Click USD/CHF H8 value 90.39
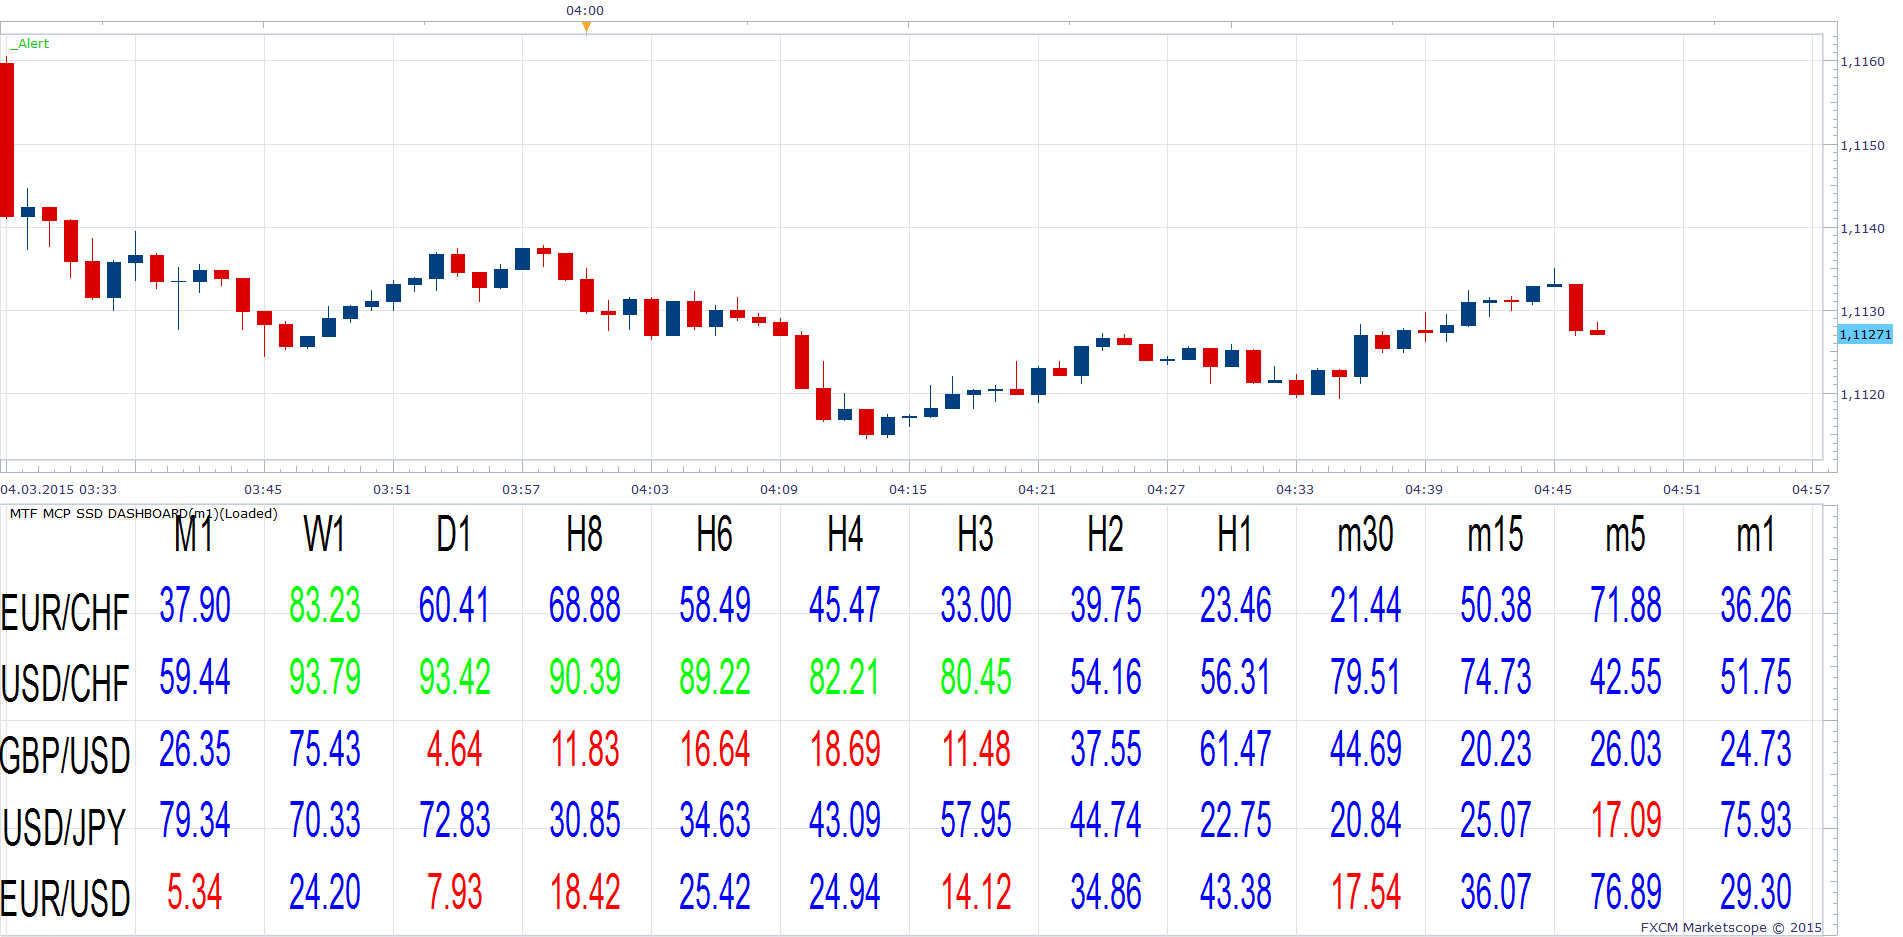This screenshot has height=937, width=1903. coord(585,677)
